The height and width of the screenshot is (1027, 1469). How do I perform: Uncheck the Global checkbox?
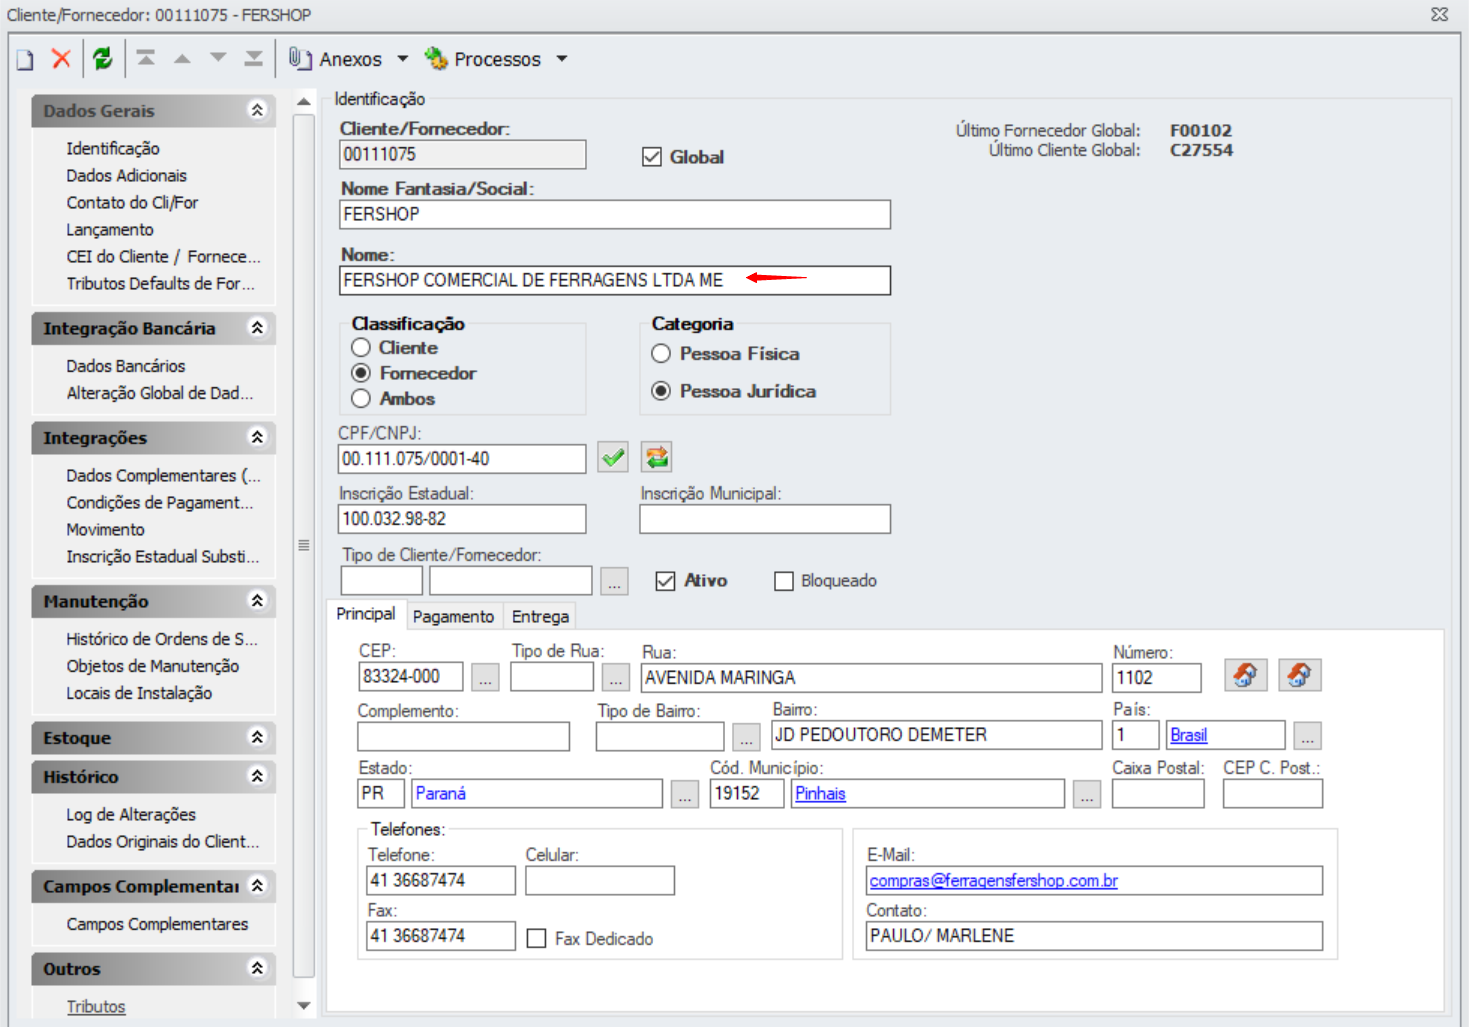[x=652, y=157]
